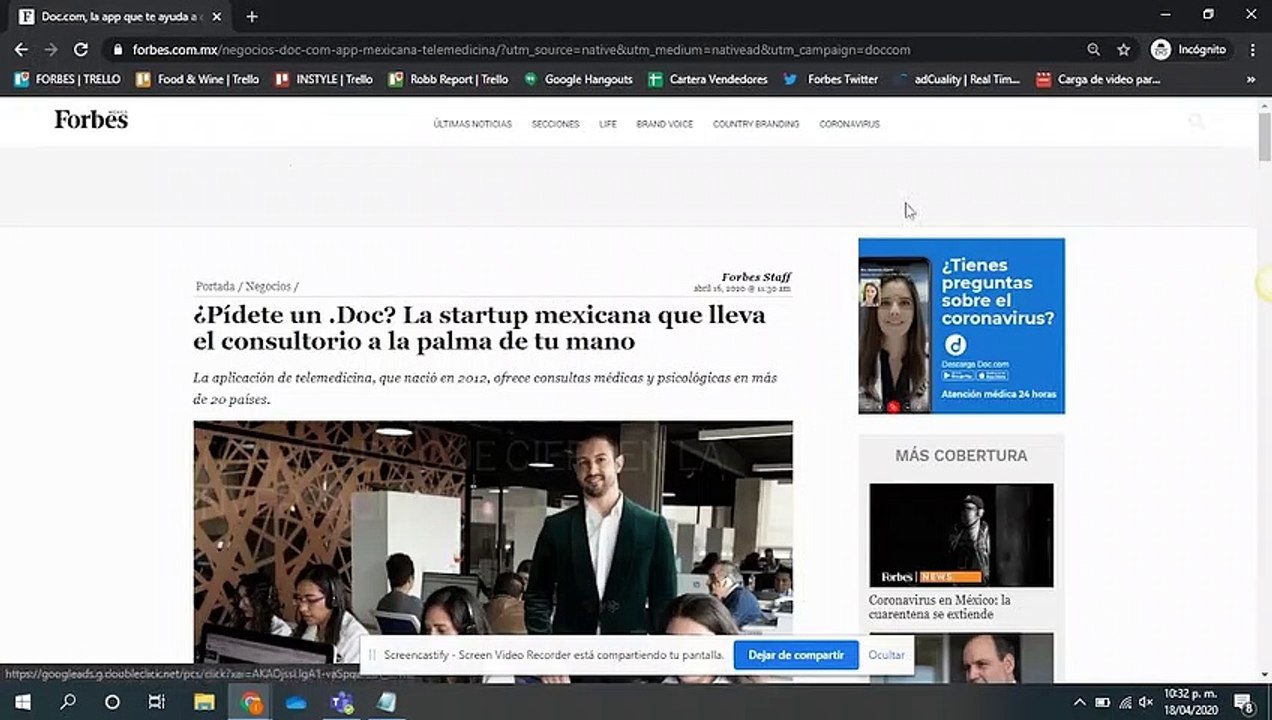Go back with the browser back arrow

[x=21, y=49]
